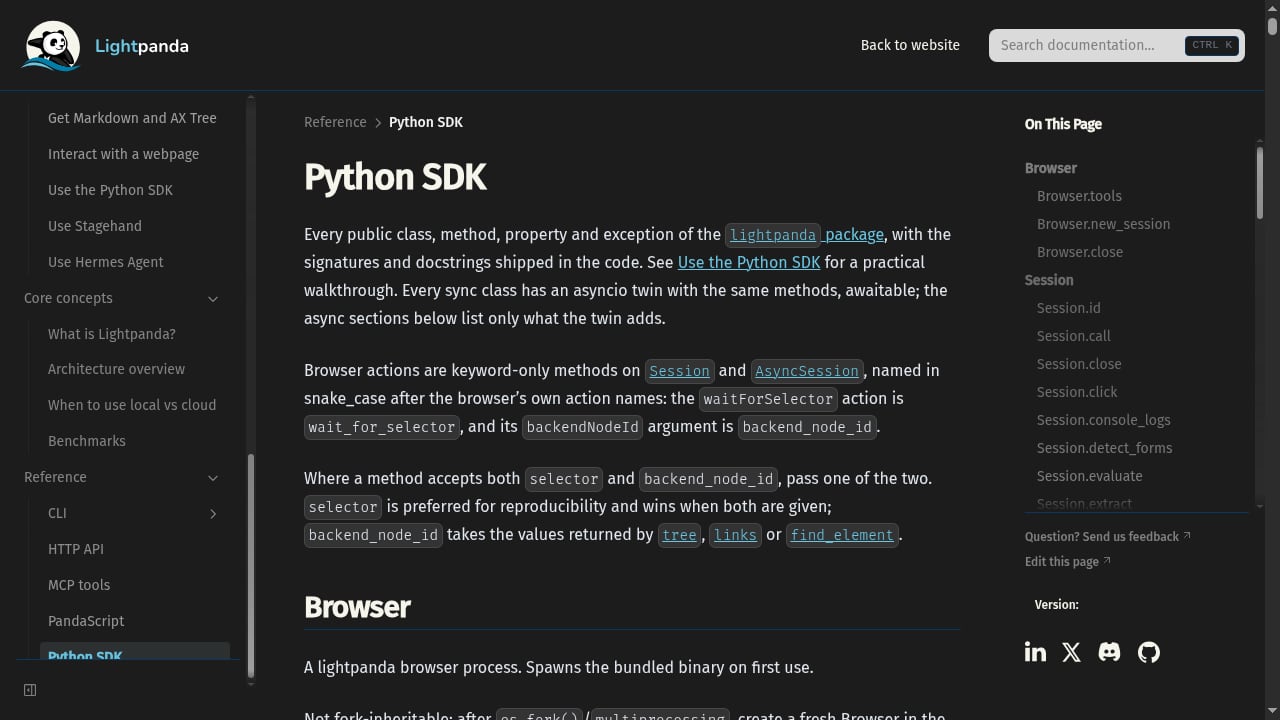Screen dimensions: 1280x720
Task: Focus the Search documentation field
Action: coord(1117,45)
